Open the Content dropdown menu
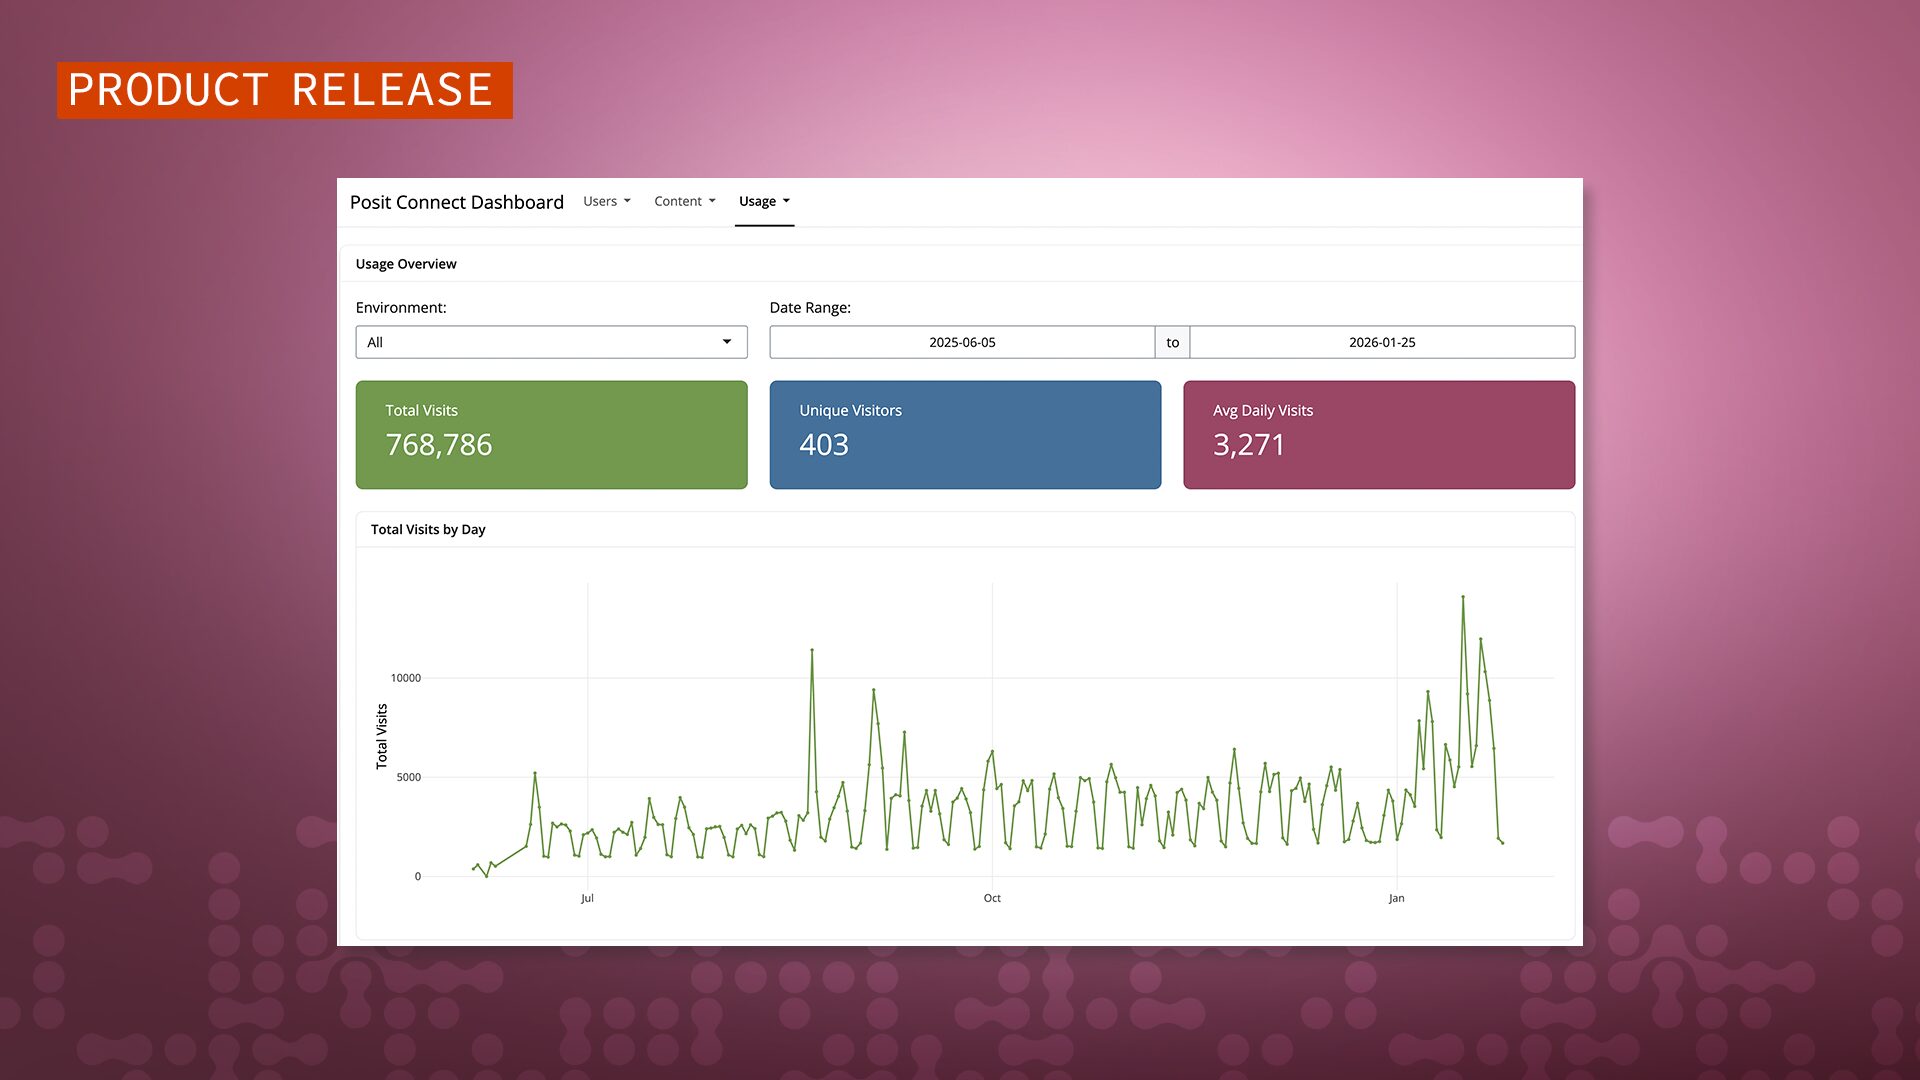 684,201
